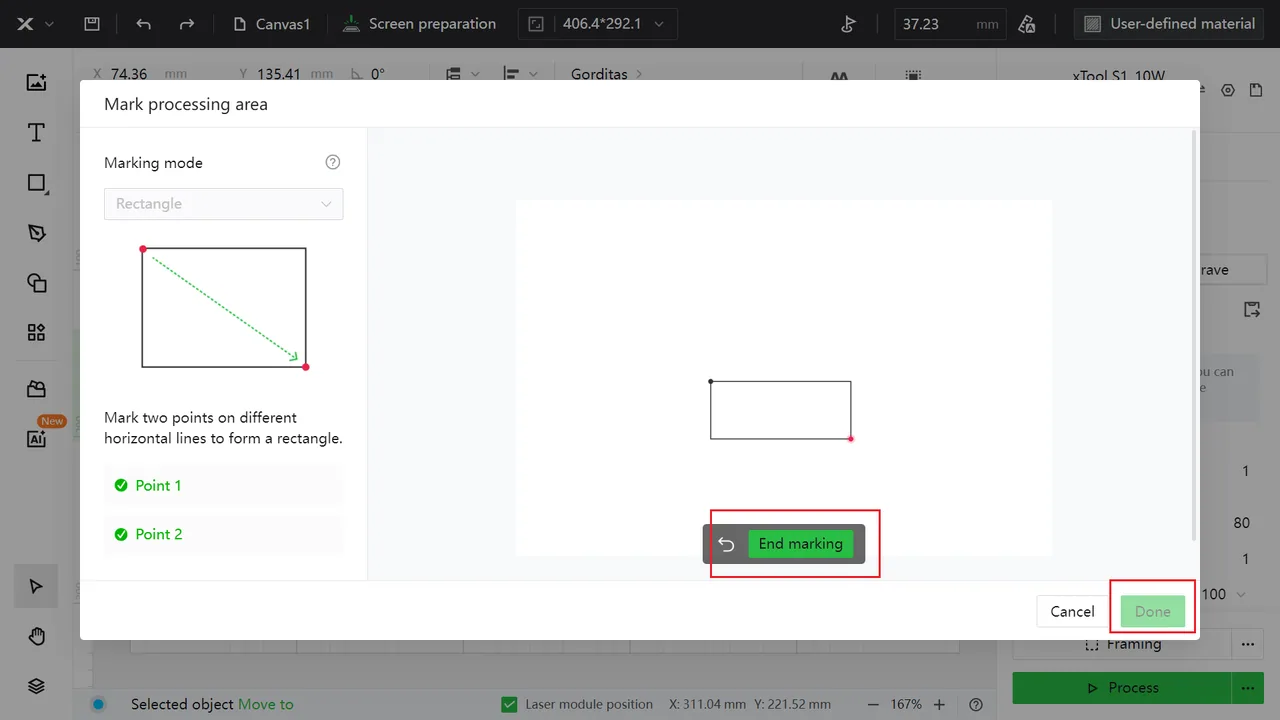Click the Marking mode help icon

pos(334,162)
